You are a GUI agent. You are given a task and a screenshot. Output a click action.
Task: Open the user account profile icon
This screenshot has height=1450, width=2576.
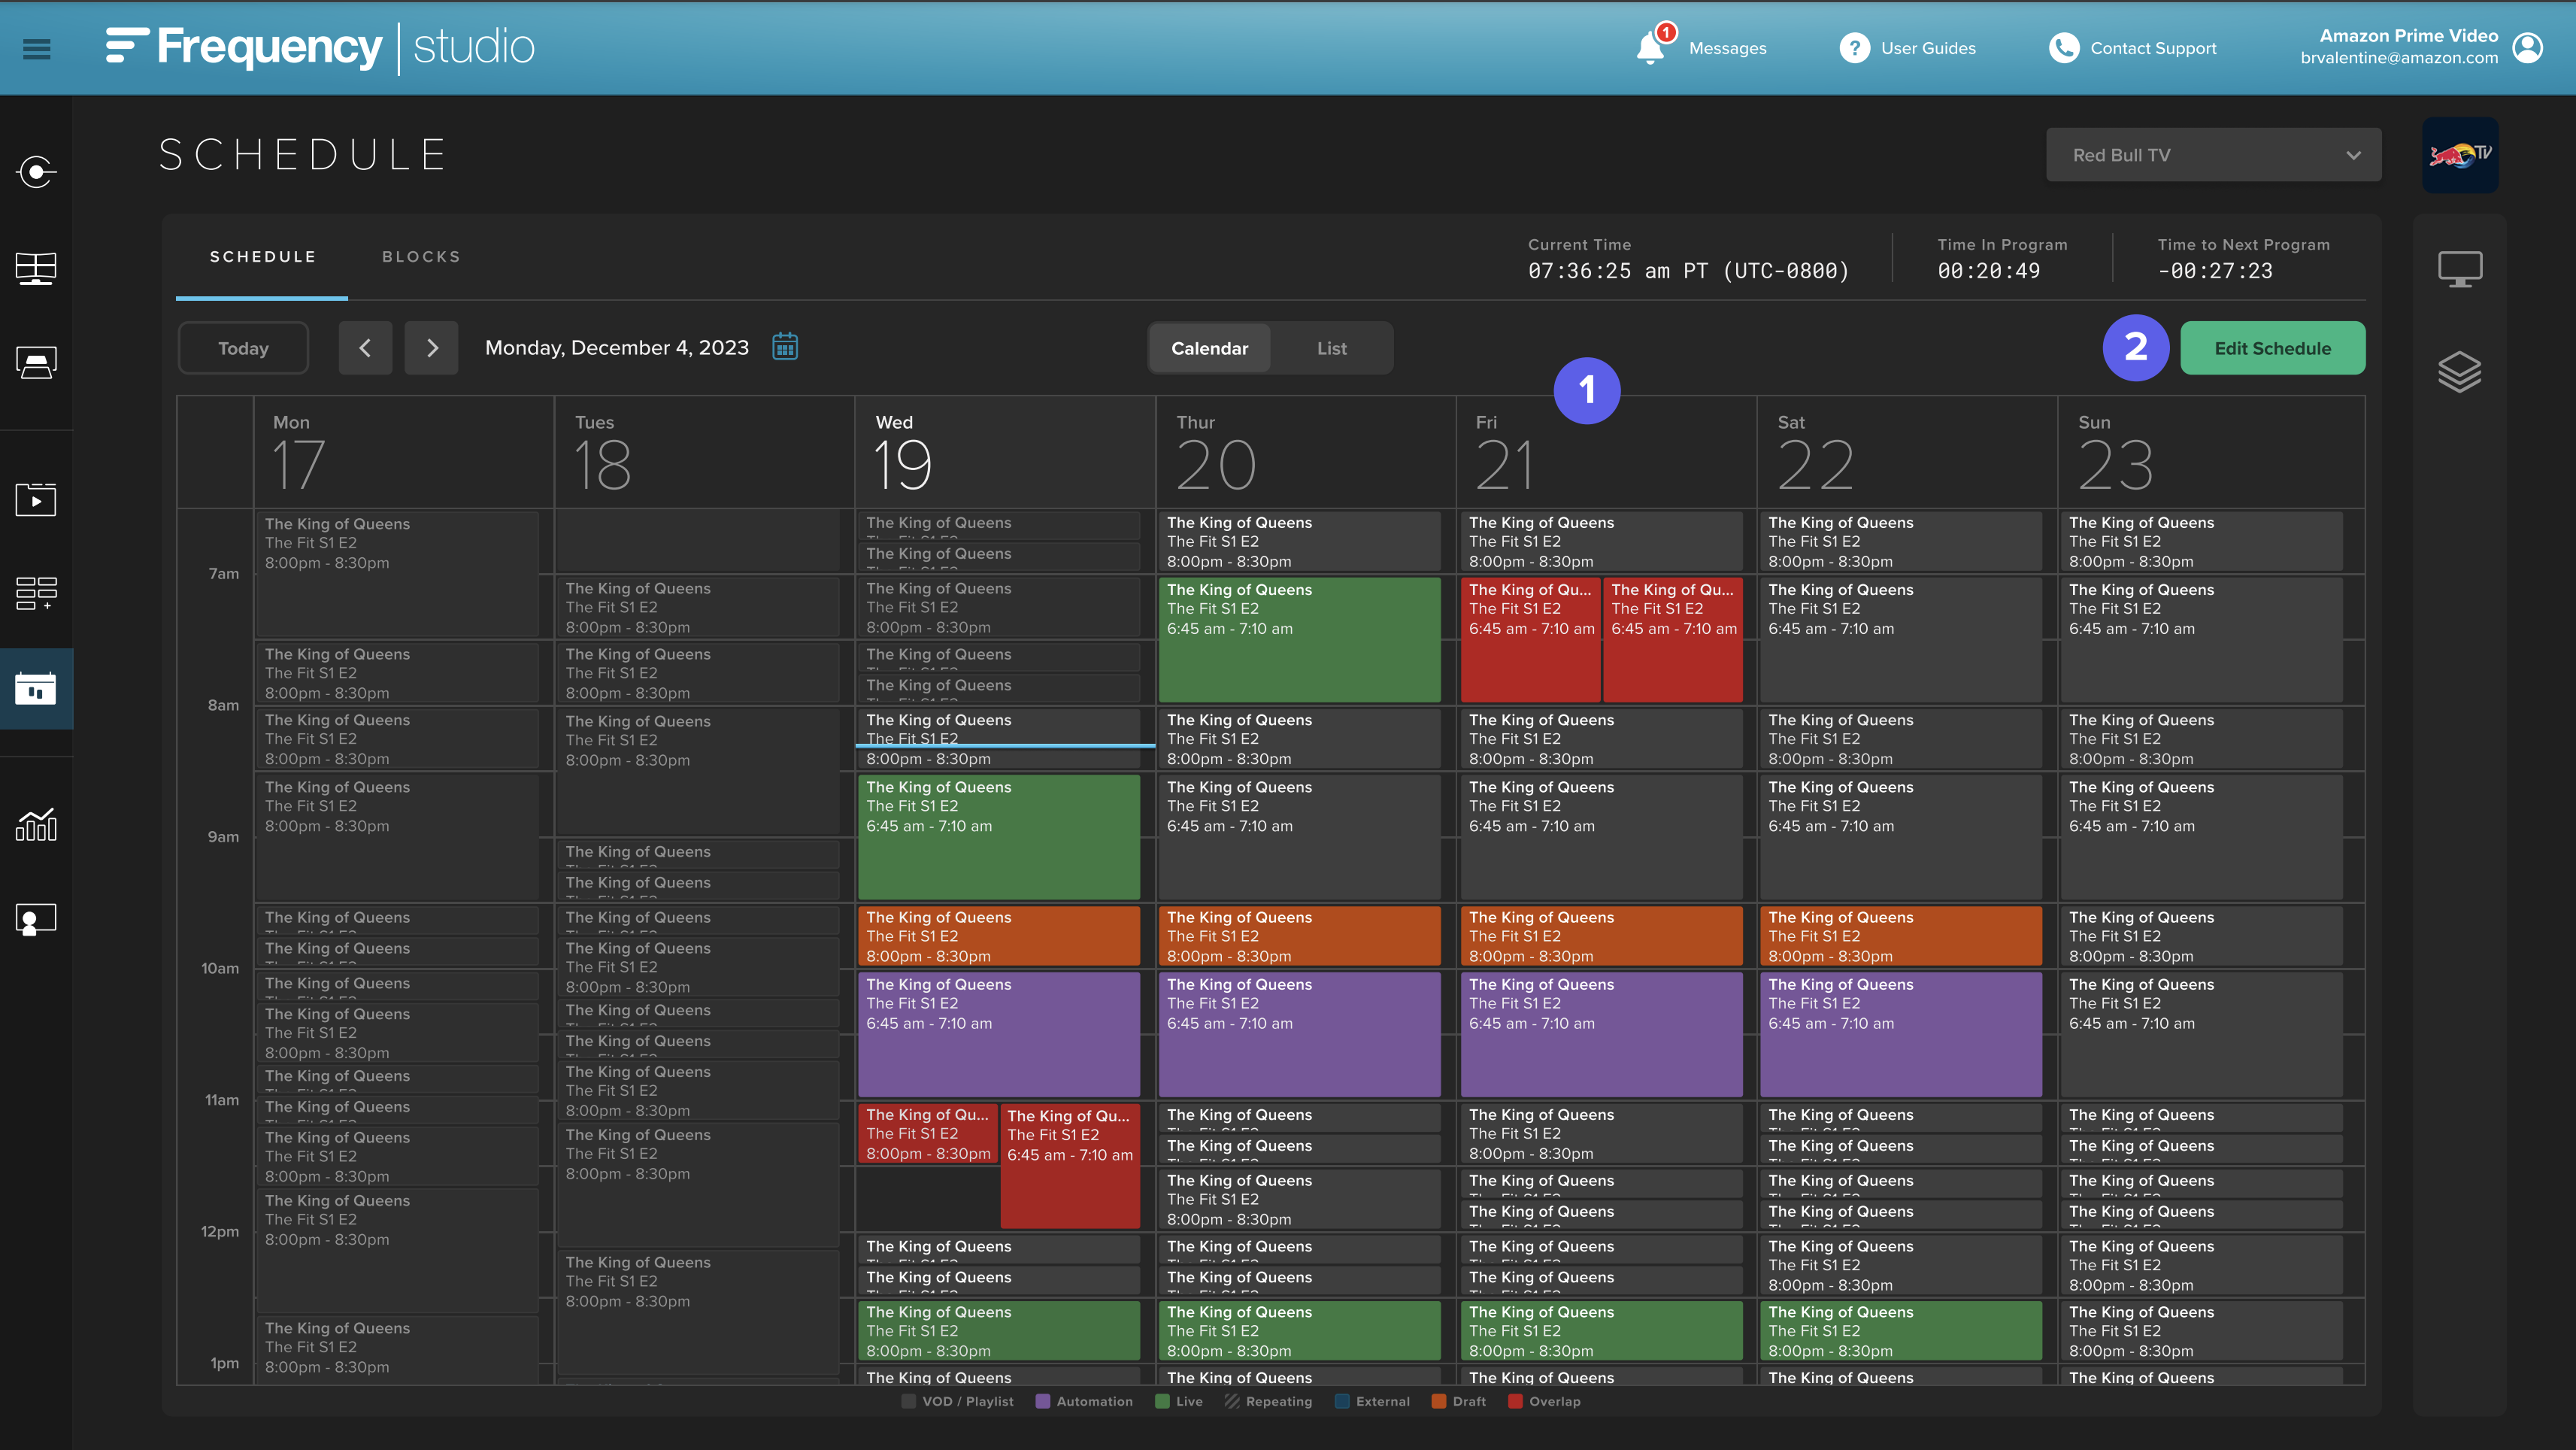pyautogui.click(x=2528, y=48)
